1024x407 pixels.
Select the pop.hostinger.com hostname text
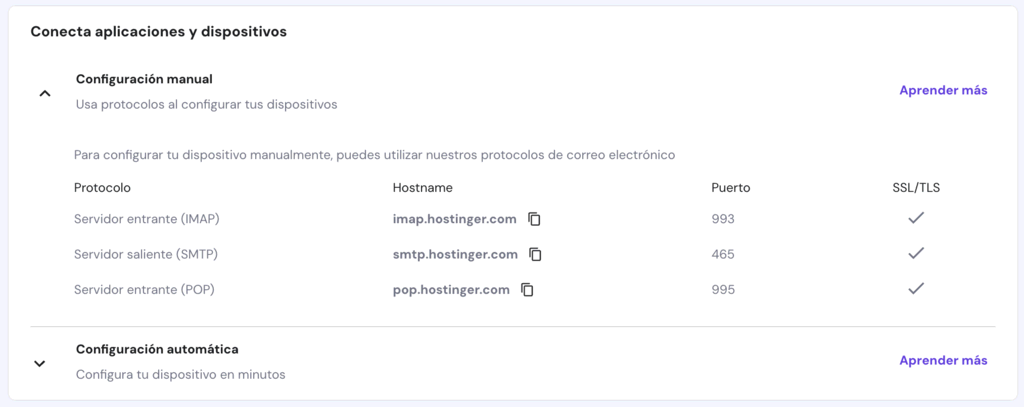click(451, 290)
